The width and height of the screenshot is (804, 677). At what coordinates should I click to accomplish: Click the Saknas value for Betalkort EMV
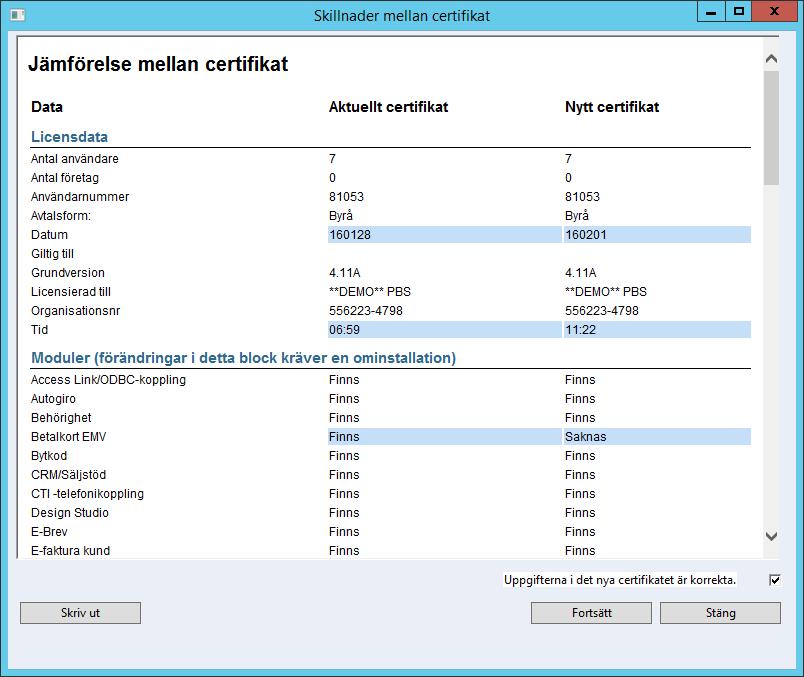[657, 437]
